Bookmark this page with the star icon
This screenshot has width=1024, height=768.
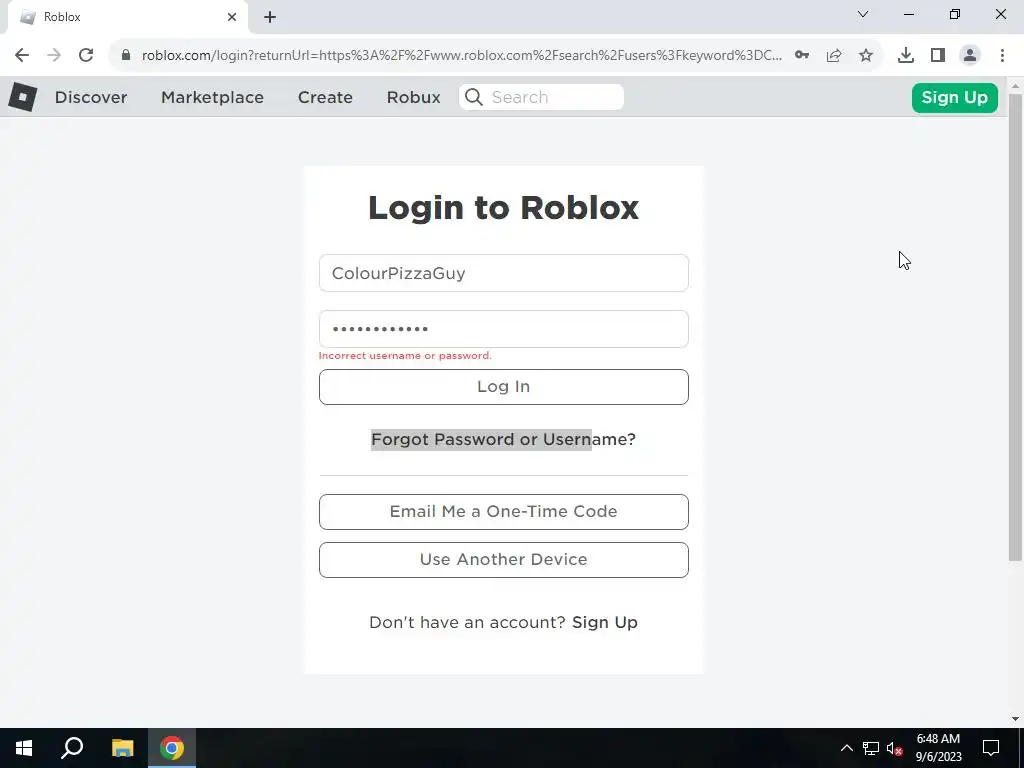[866, 56]
